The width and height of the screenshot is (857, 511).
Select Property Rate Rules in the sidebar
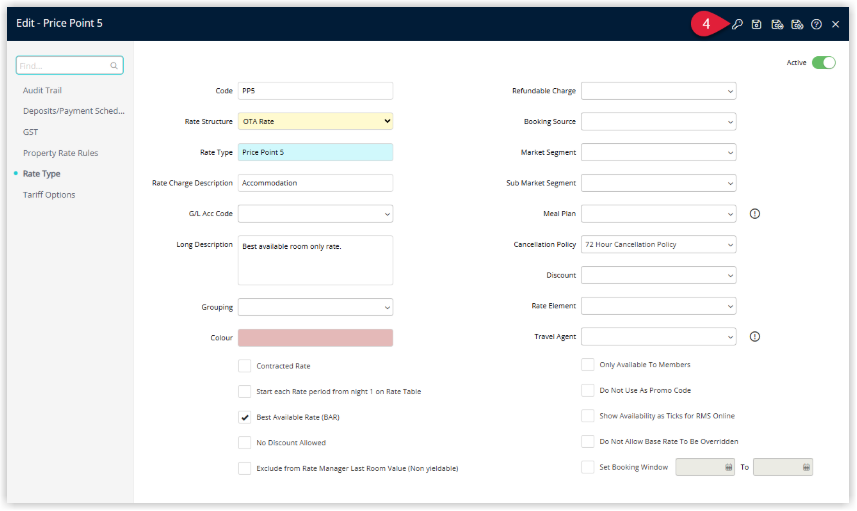[61, 153]
